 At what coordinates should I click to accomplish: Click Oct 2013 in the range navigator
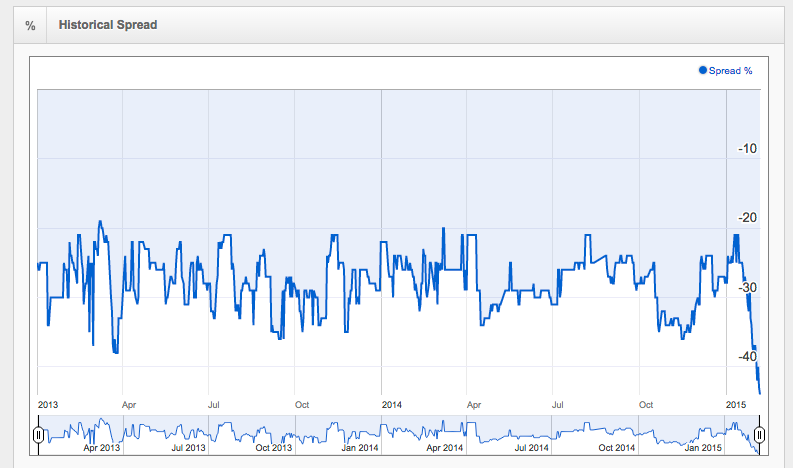click(x=274, y=448)
